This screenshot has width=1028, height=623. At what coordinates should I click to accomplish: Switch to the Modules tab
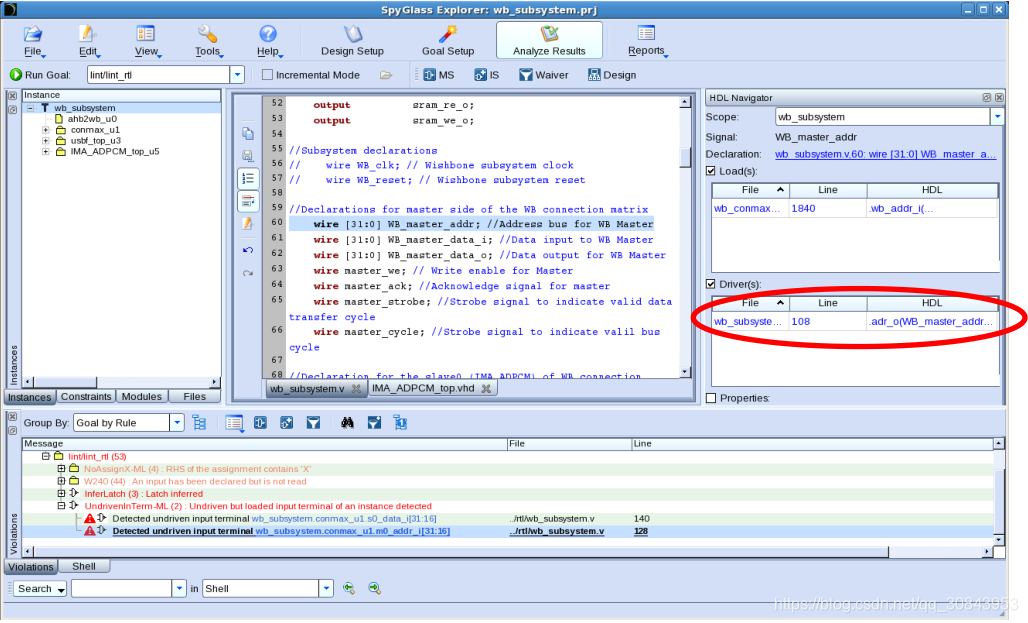[142, 396]
